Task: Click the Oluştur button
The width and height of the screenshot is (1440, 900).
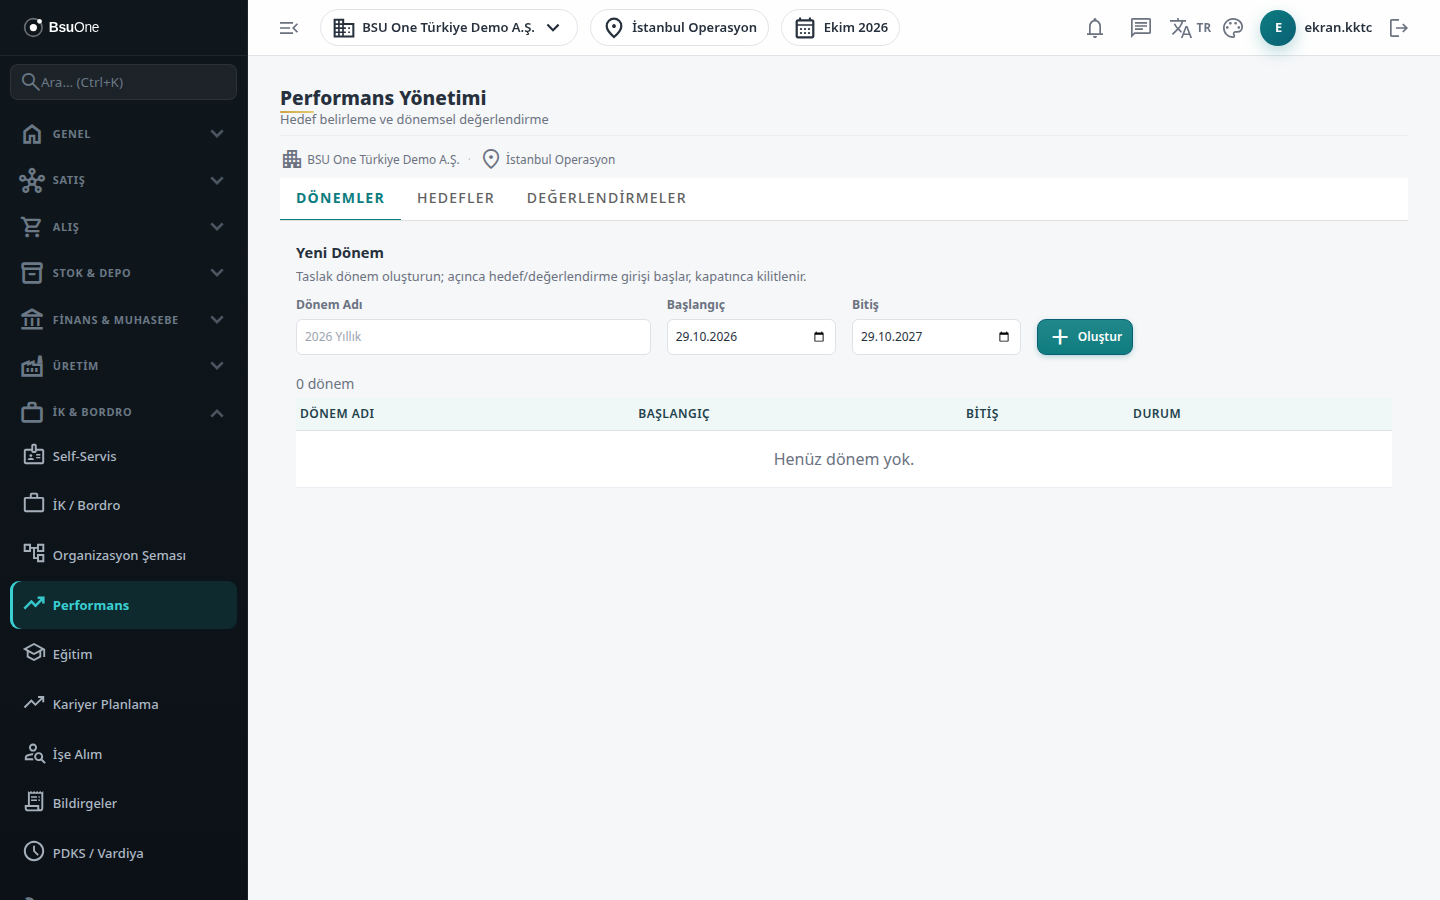Action: pyautogui.click(x=1085, y=337)
